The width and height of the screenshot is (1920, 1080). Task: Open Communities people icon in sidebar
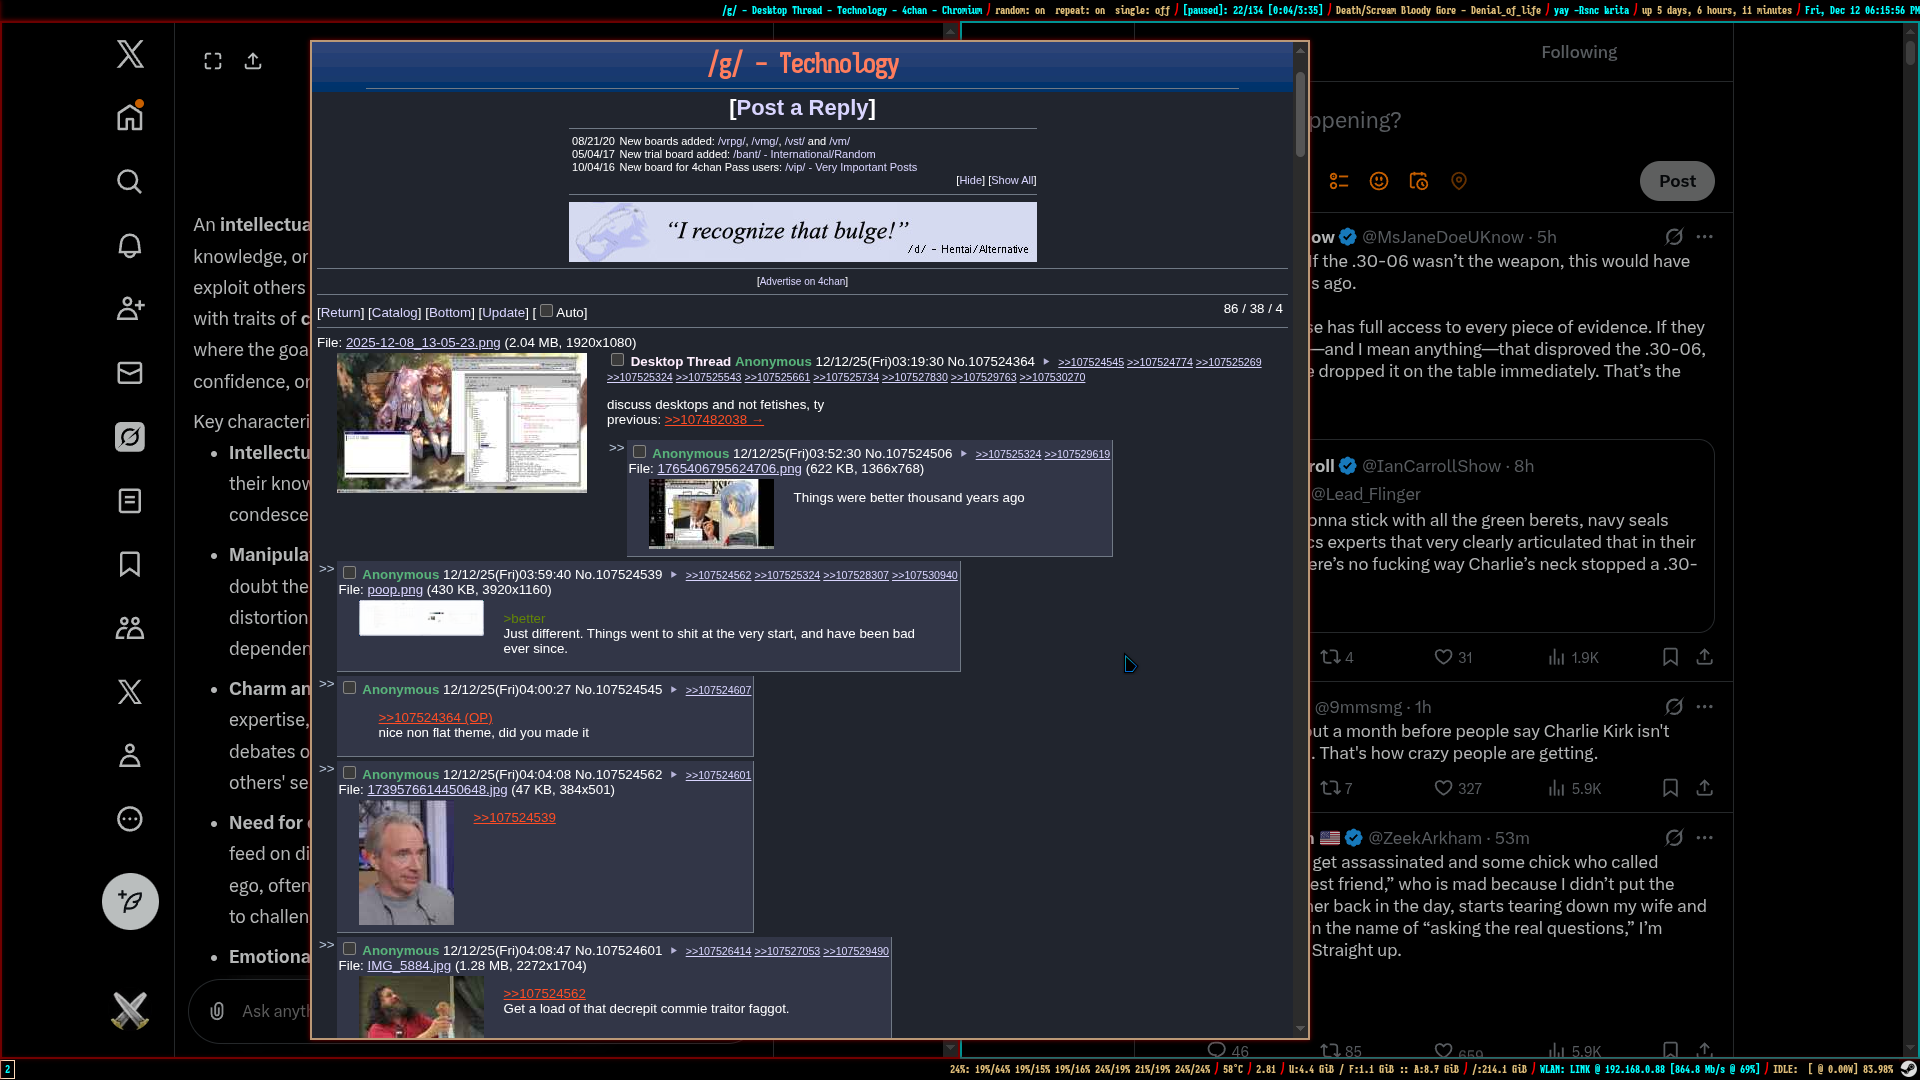[x=130, y=628]
